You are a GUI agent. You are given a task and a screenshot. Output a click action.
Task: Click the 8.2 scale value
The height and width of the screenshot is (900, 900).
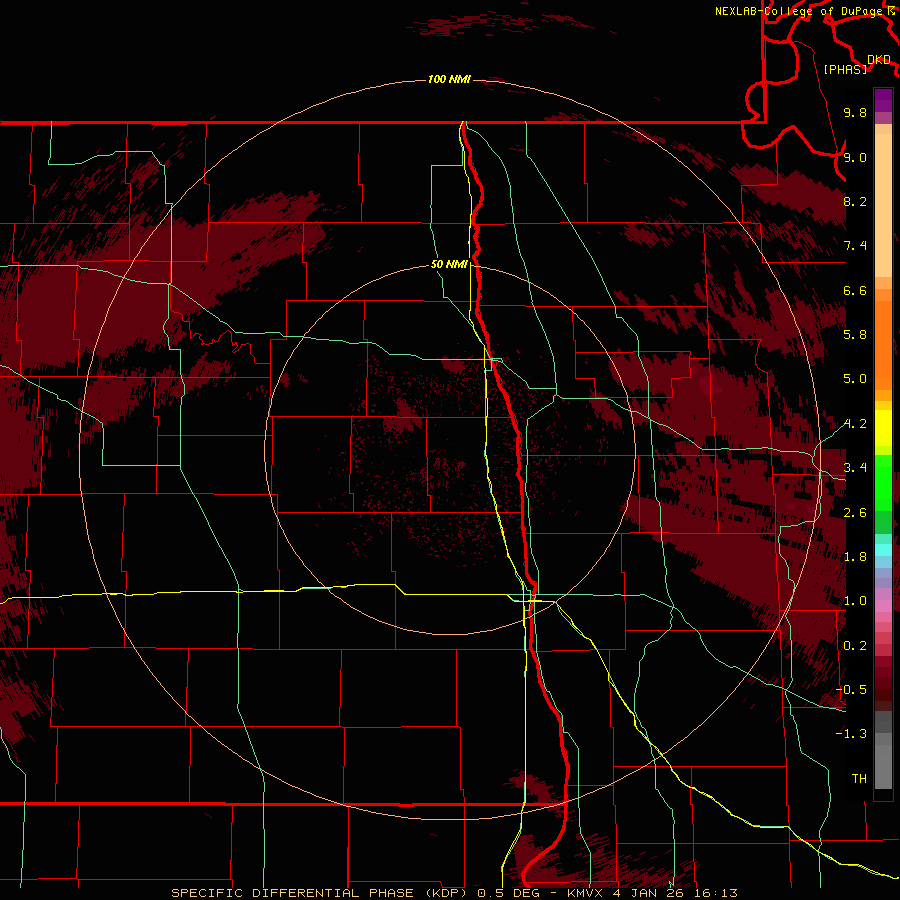click(855, 201)
